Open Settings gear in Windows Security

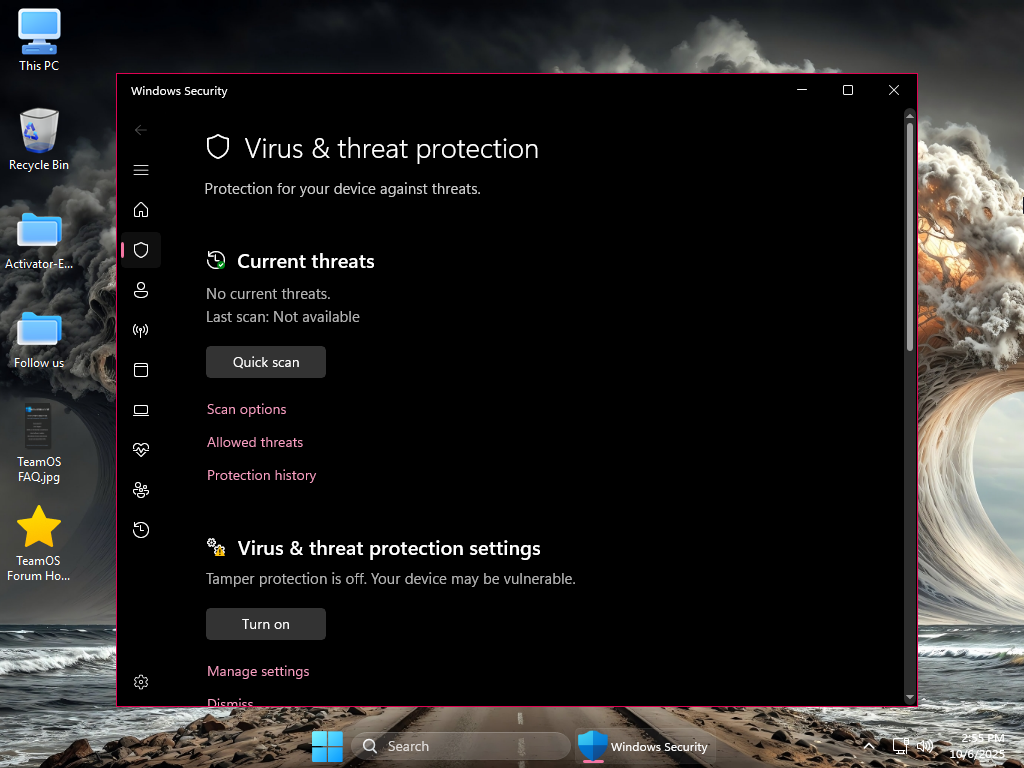click(x=140, y=682)
